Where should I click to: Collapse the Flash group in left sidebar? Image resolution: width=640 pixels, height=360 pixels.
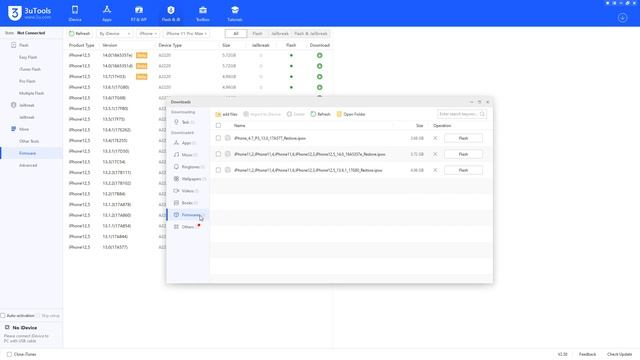[x=13, y=45]
